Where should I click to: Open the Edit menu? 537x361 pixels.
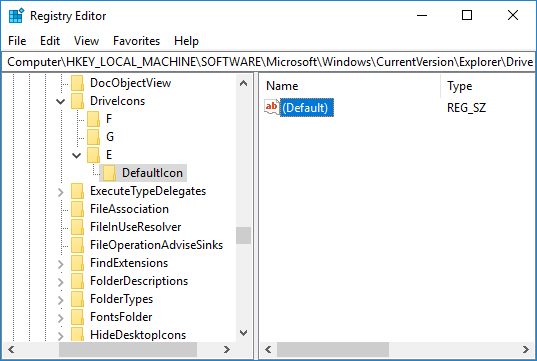[50, 41]
